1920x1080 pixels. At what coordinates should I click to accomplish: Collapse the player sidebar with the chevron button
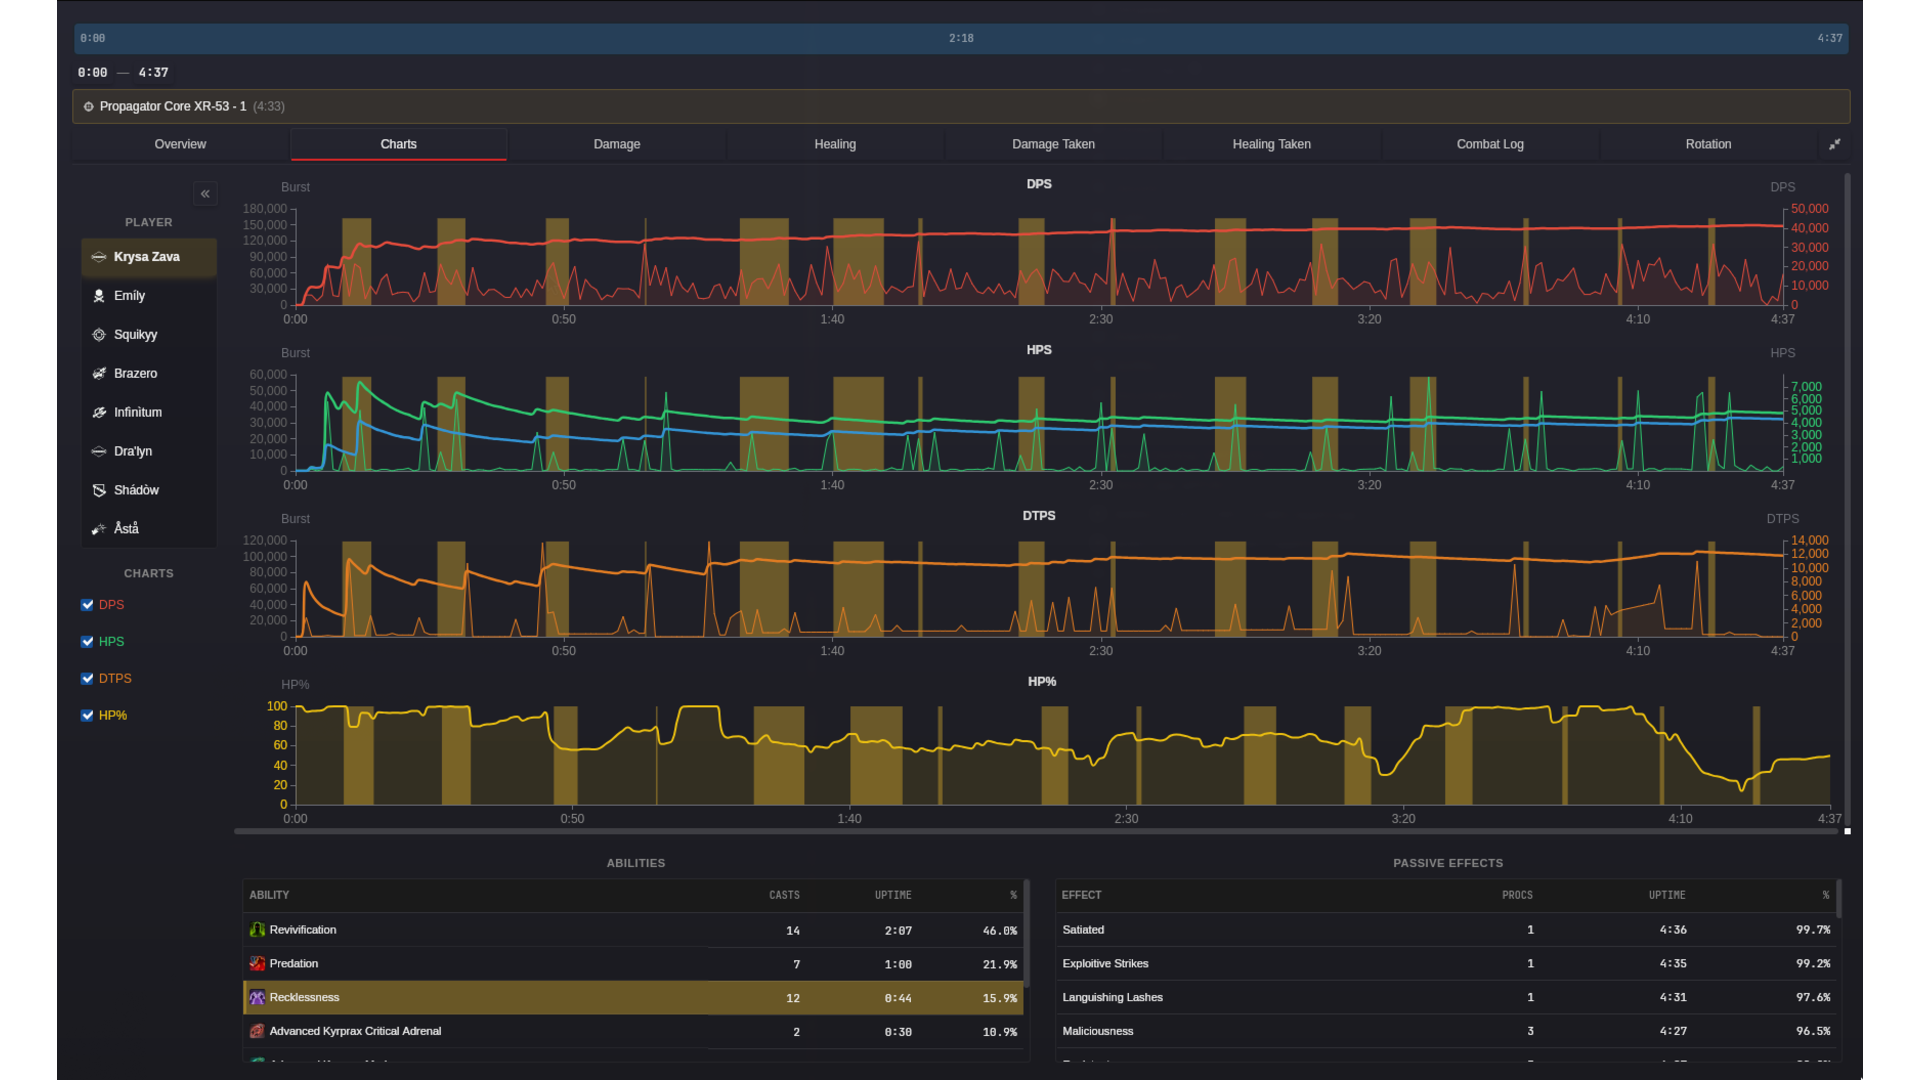(205, 193)
